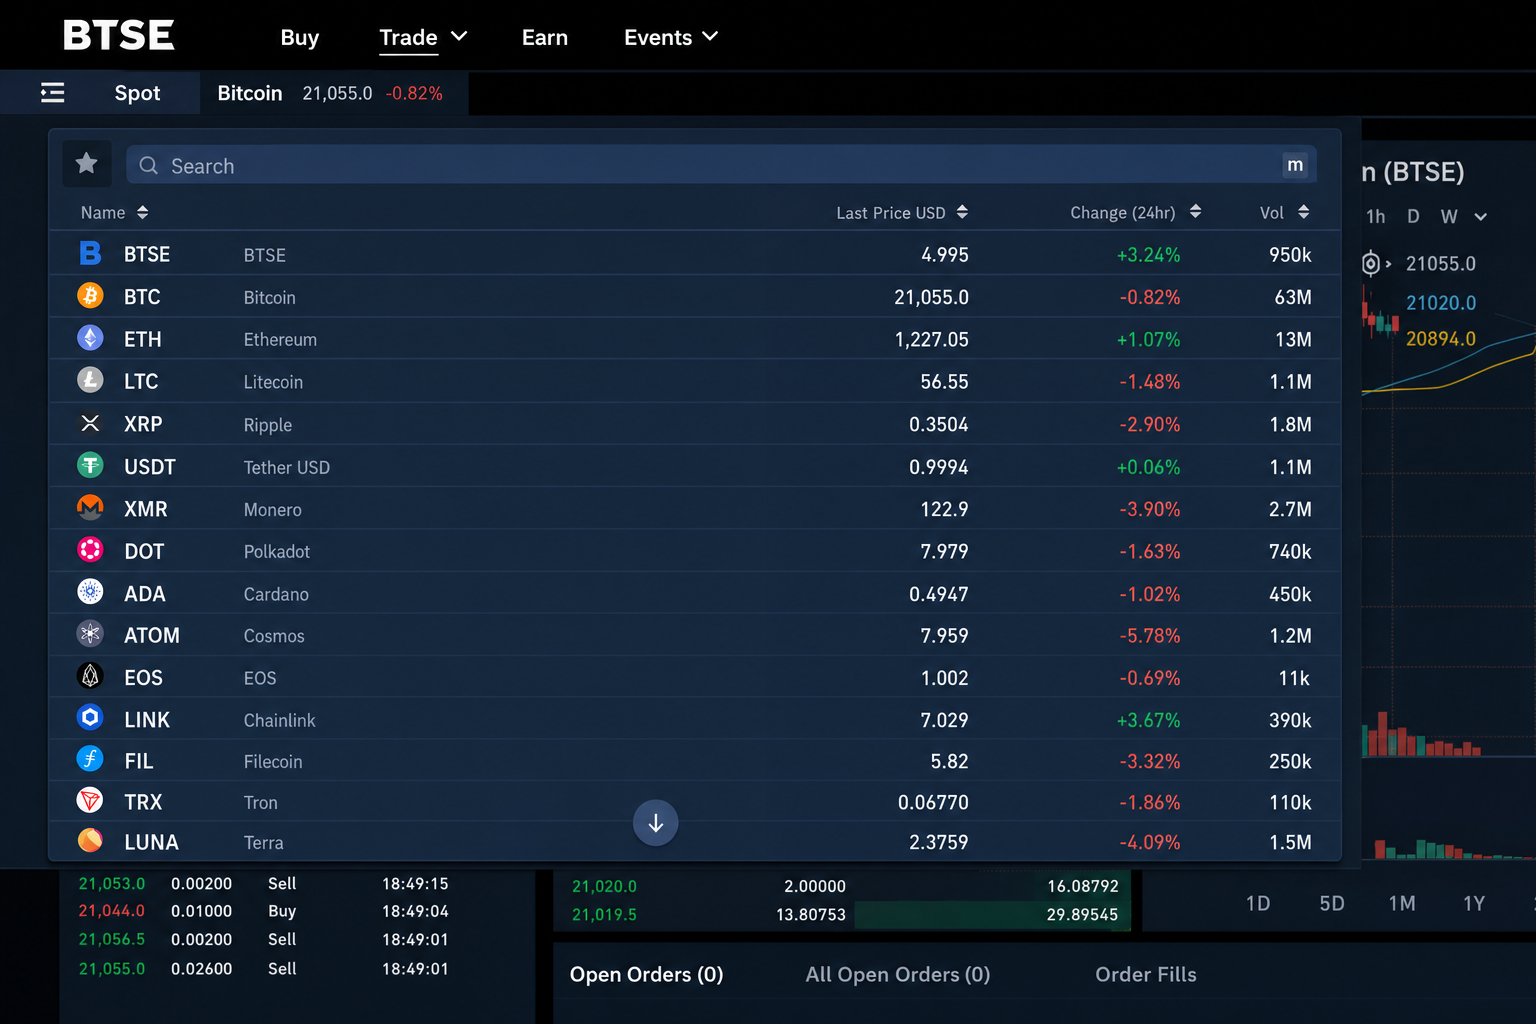This screenshot has width=1536, height=1024.
Task: Select the D chart interval
Action: click(x=1413, y=217)
